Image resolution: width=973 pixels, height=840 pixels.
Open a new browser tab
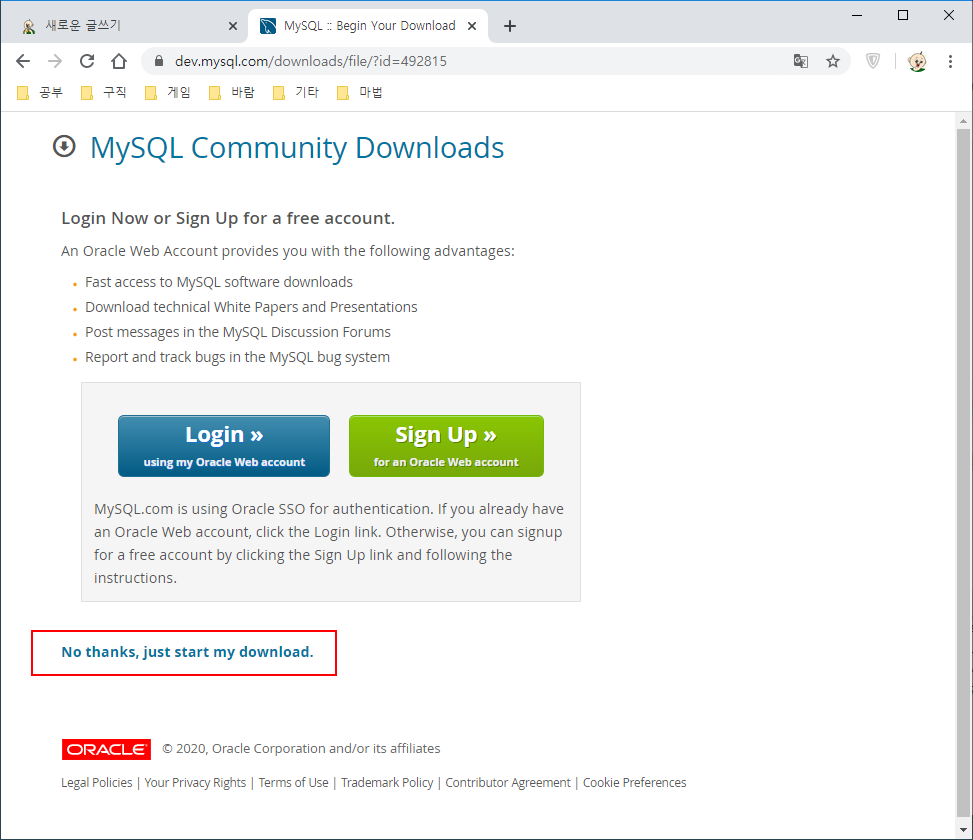pyautogui.click(x=509, y=26)
